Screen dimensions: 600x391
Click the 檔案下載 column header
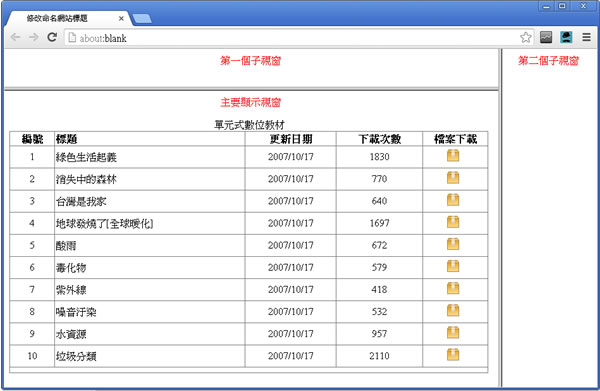(x=455, y=139)
